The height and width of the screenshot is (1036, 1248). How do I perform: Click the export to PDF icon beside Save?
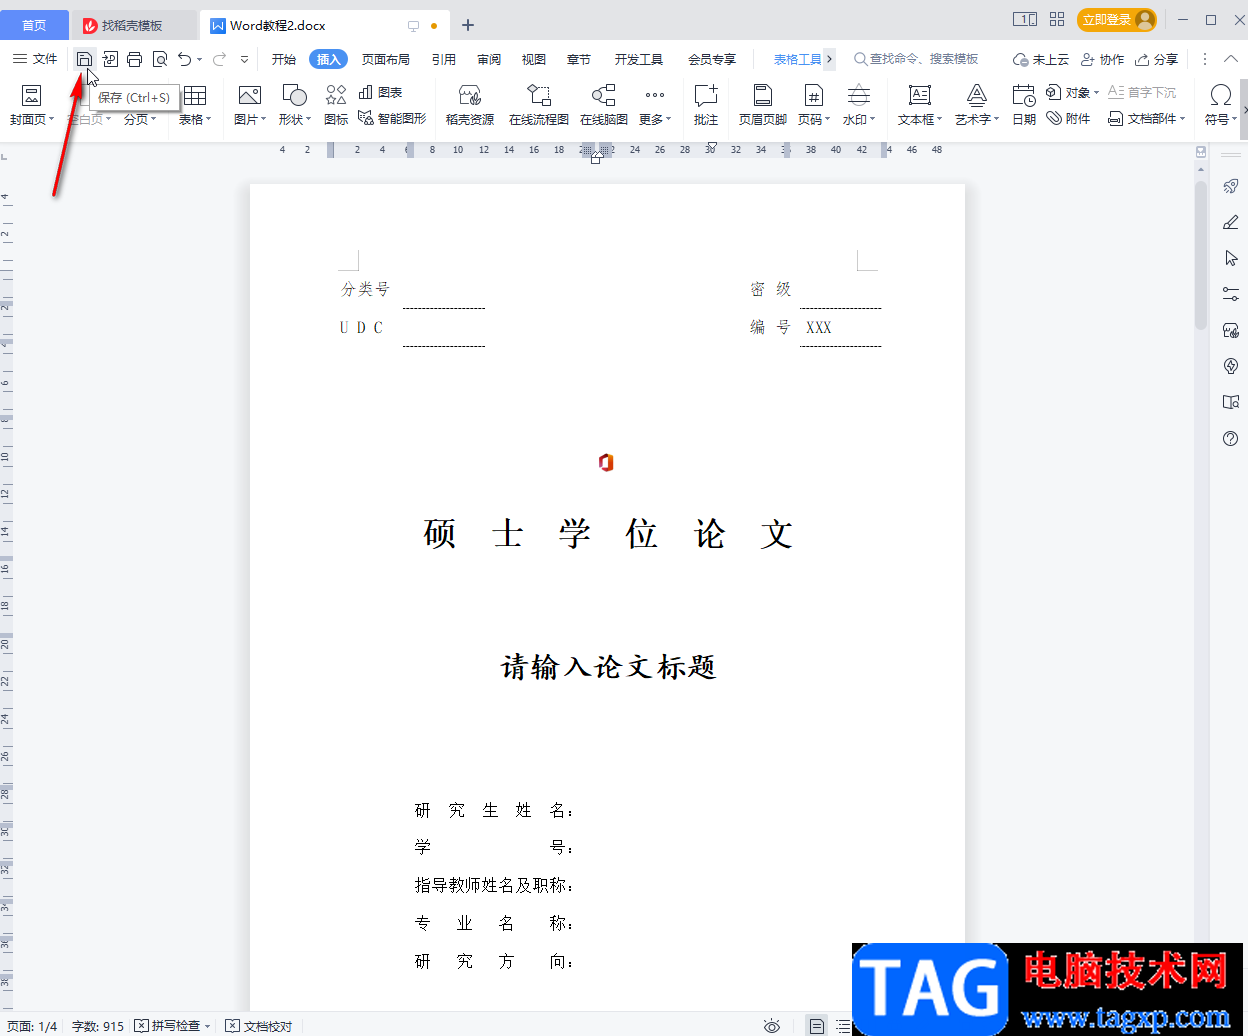click(x=110, y=59)
